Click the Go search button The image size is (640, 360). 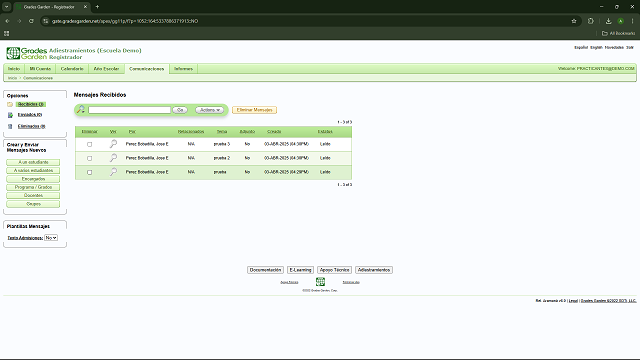[x=180, y=110]
